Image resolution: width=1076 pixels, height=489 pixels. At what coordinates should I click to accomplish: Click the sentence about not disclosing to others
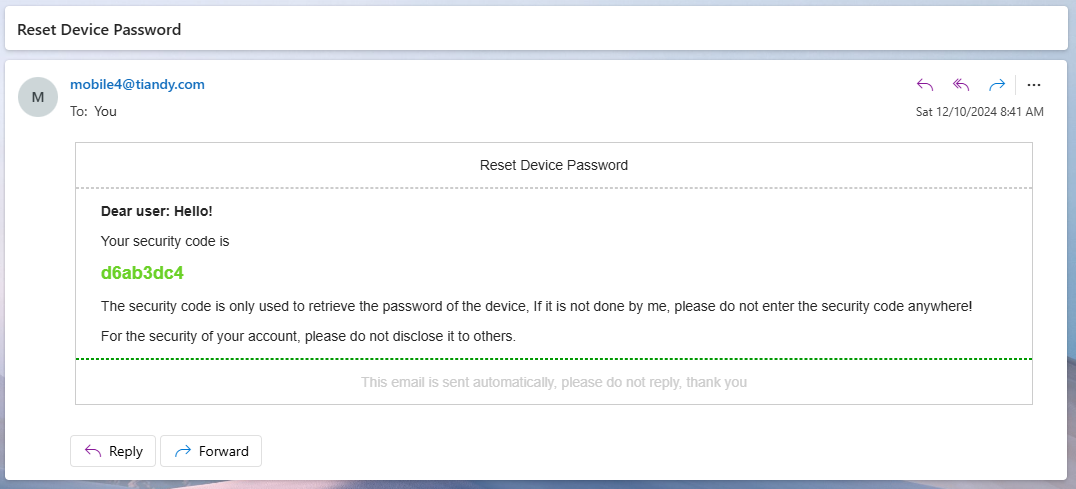[308, 337]
